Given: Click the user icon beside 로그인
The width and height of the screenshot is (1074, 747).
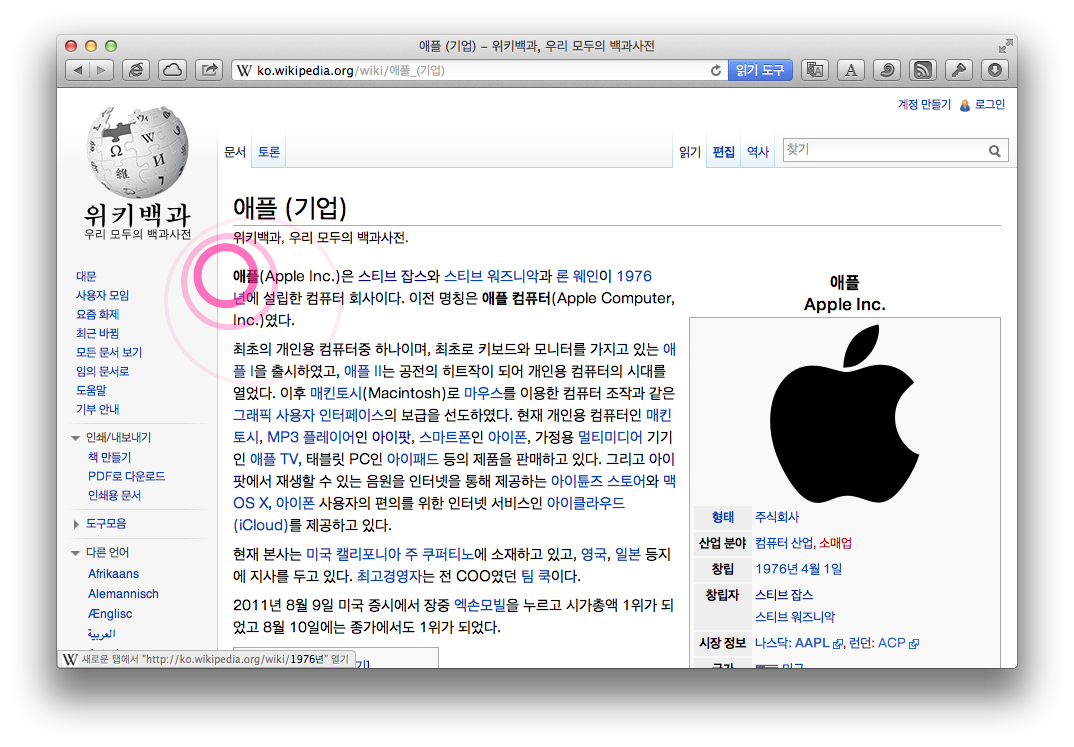Looking at the screenshot, I should [965, 105].
